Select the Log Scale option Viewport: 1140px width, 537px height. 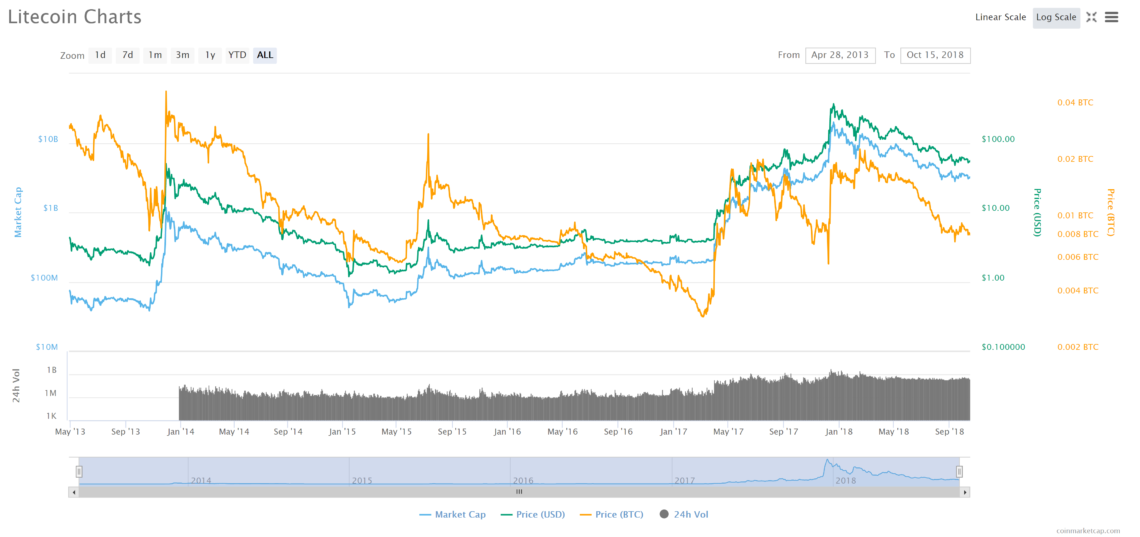(1056, 17)
